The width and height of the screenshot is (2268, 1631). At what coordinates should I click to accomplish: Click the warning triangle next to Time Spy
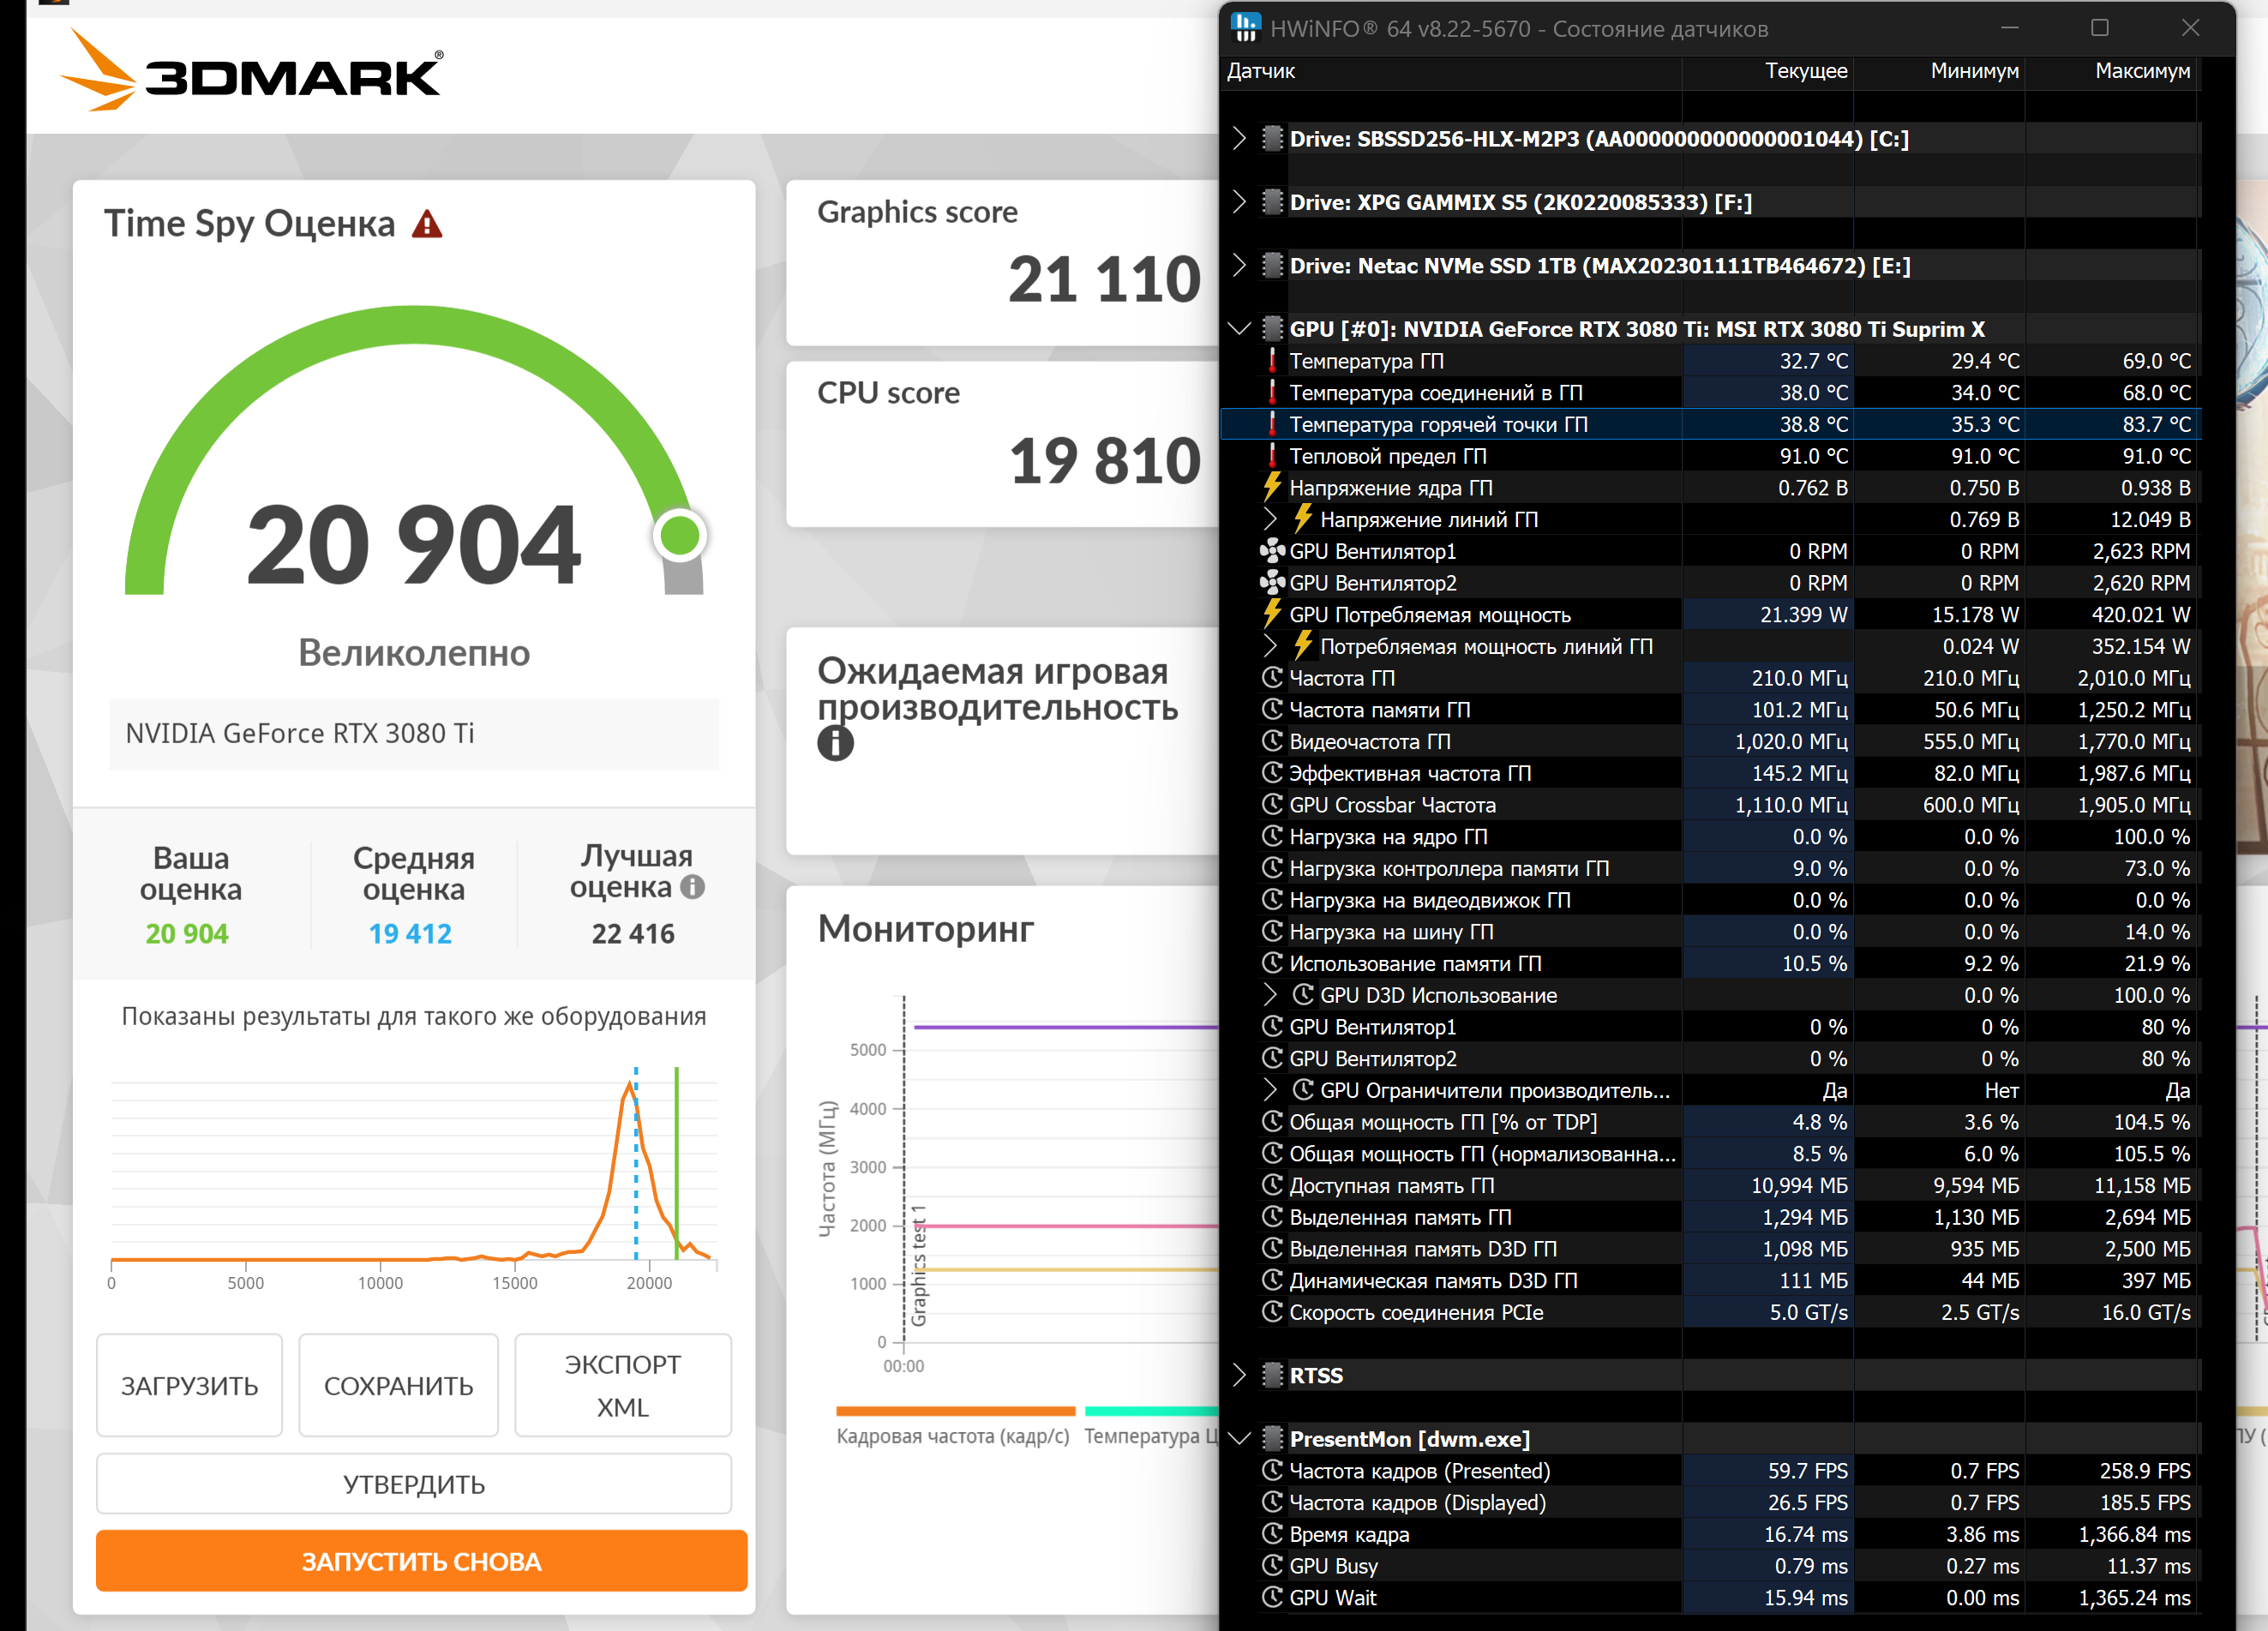pyautogui.click(x=427, y=224)
